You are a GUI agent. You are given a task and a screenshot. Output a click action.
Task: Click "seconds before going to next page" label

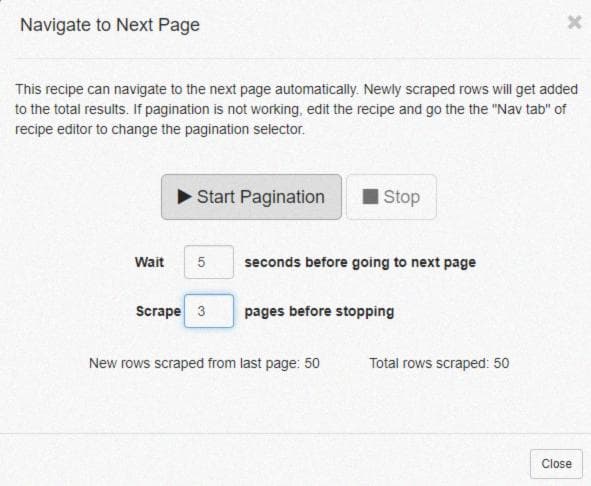click(360, 262)
